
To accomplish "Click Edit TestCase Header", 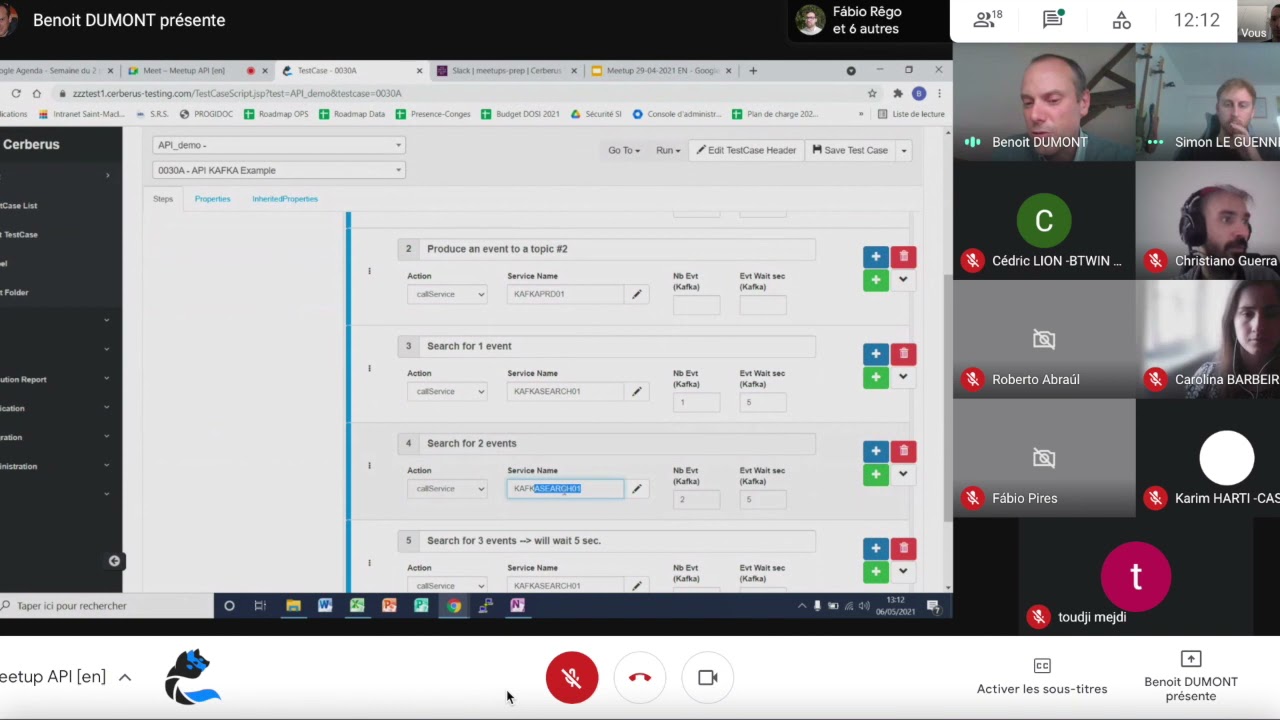I will [x=746, y=150].
